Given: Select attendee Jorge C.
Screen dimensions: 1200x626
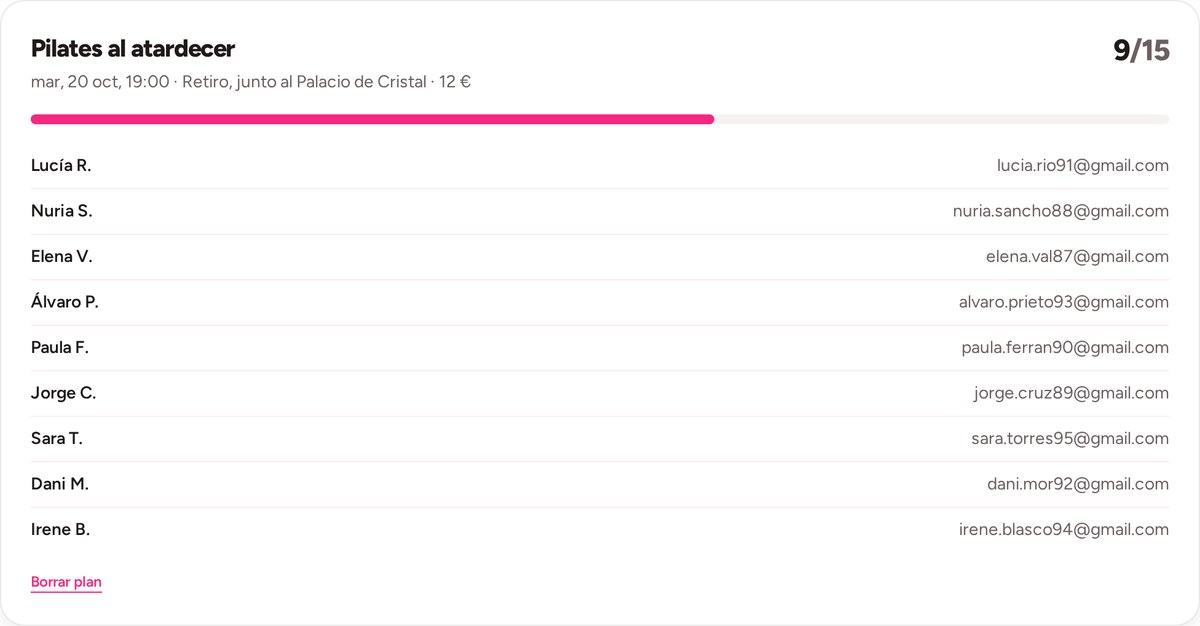Looking at the screenshot, I should pyautogui.click(x=63, y=393).
